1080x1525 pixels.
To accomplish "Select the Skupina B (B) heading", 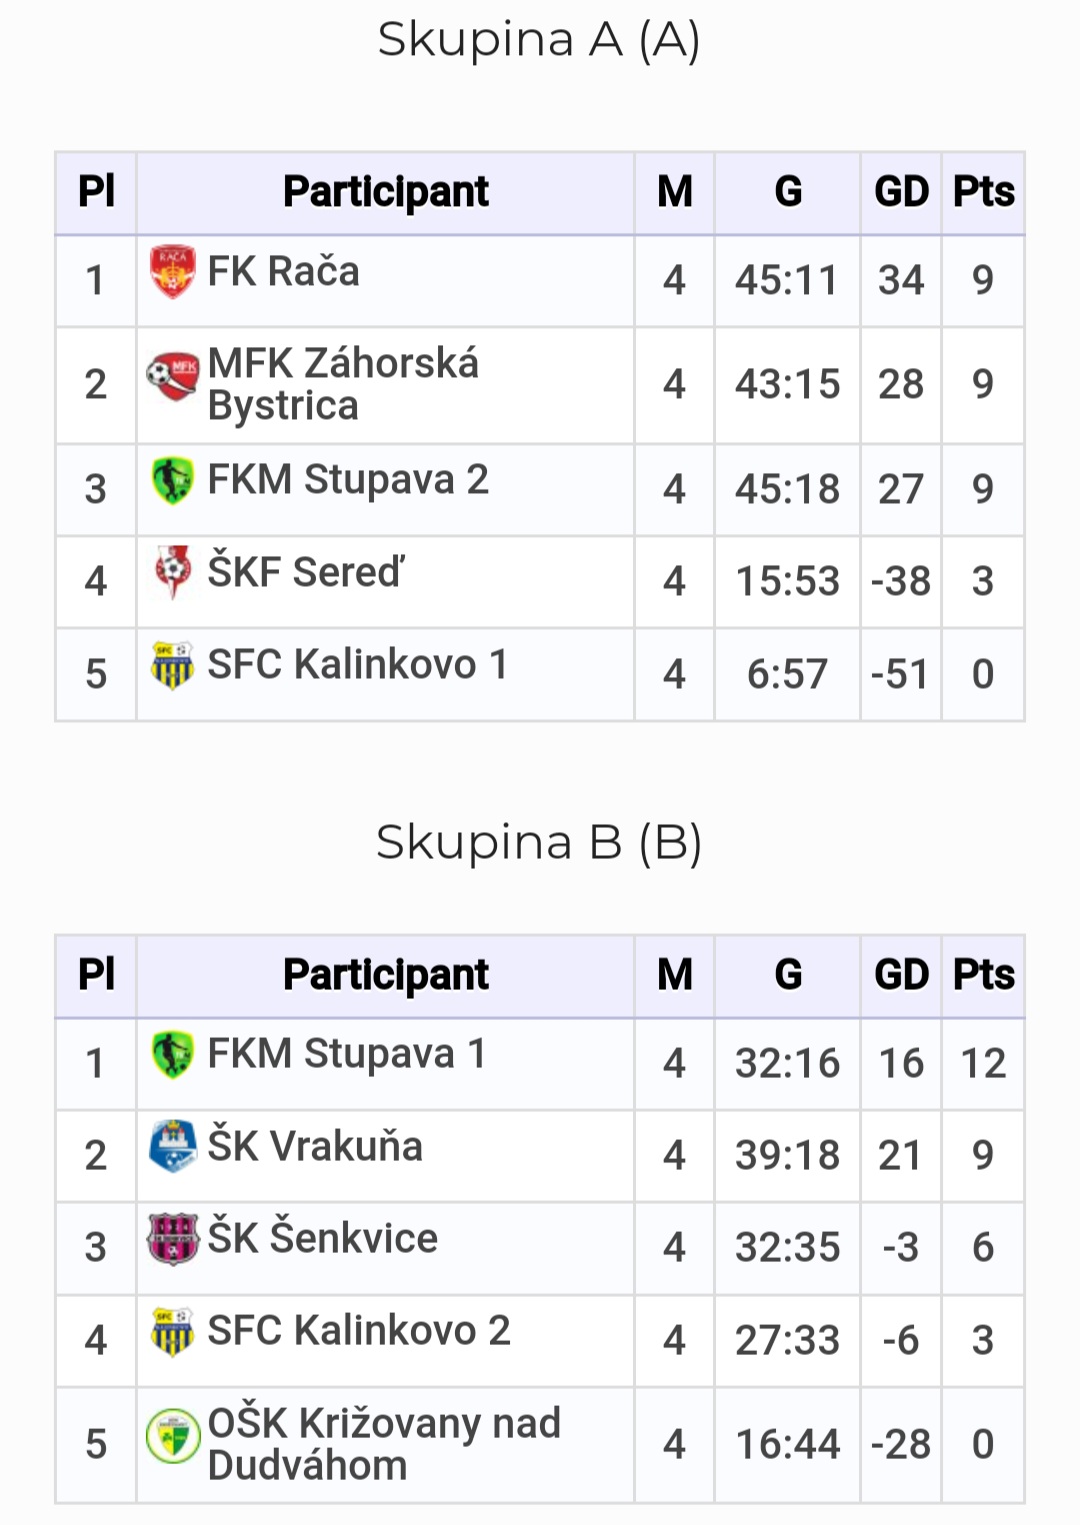I will pyautogui.click(x=539, y=843).
